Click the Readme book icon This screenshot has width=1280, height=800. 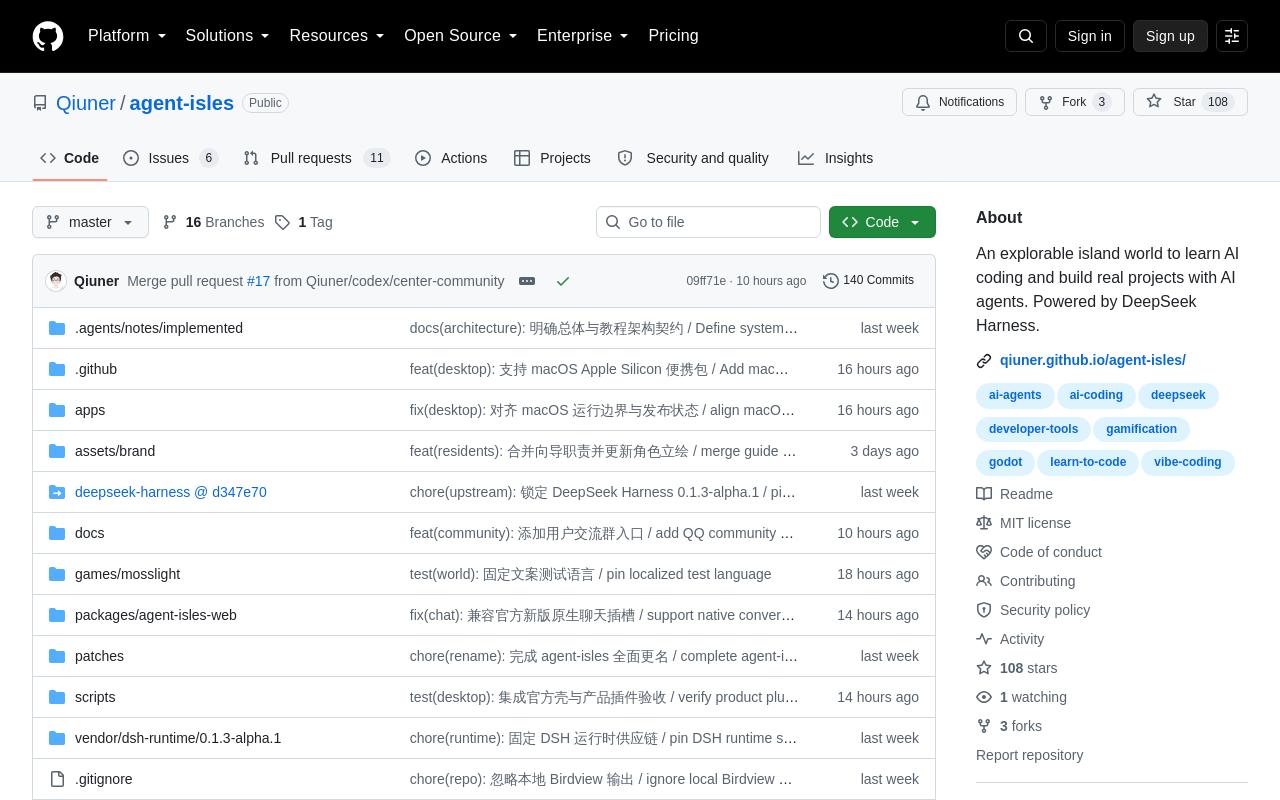(984, 494)
